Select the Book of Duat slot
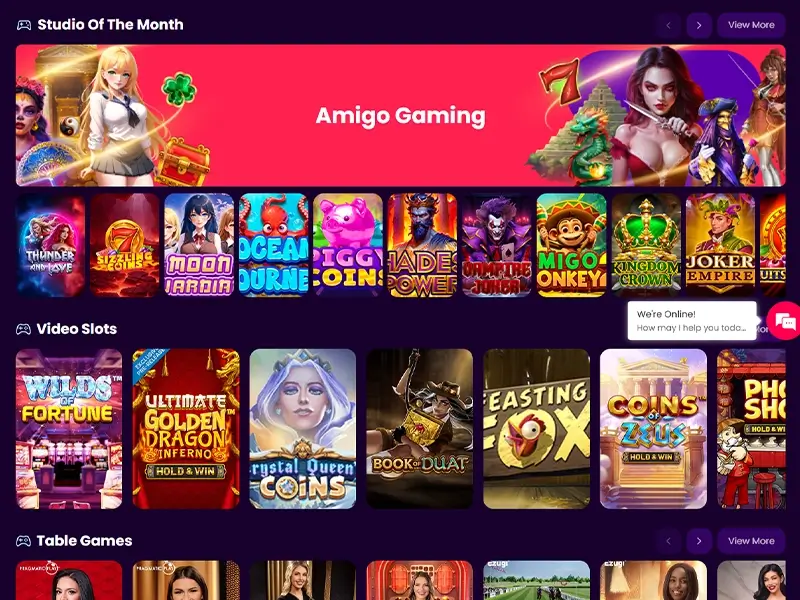Image resolution: width=800 pixels, height=600 pixels. (419, 429)
